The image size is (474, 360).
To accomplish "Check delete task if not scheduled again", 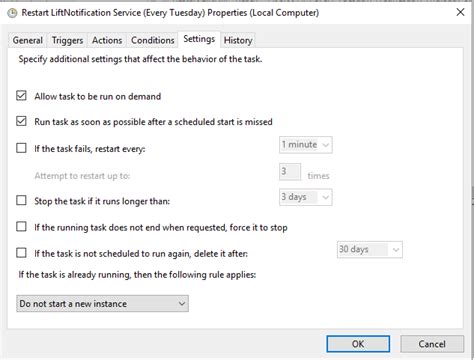I will [21, 253].
